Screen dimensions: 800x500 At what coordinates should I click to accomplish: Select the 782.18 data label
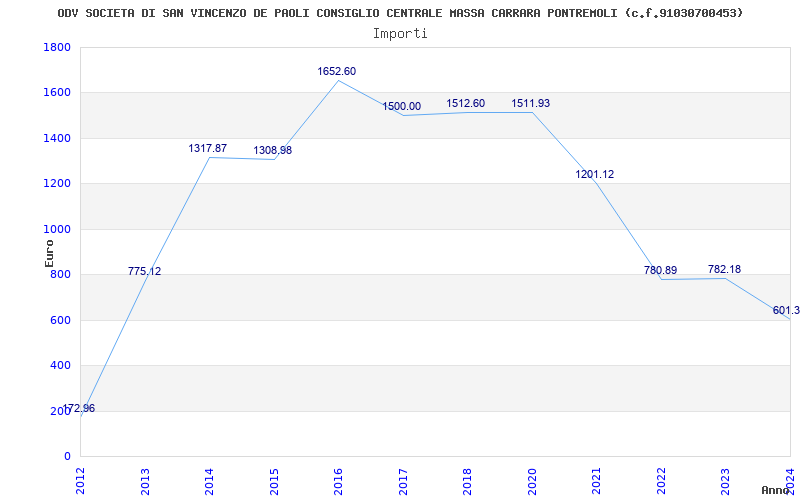click(x=724, y=269)
